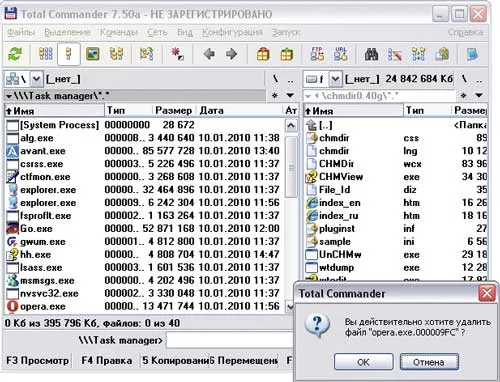Click the [..] parent folder entry
Viewport: 500px width, 382px height.
[396, 125]
